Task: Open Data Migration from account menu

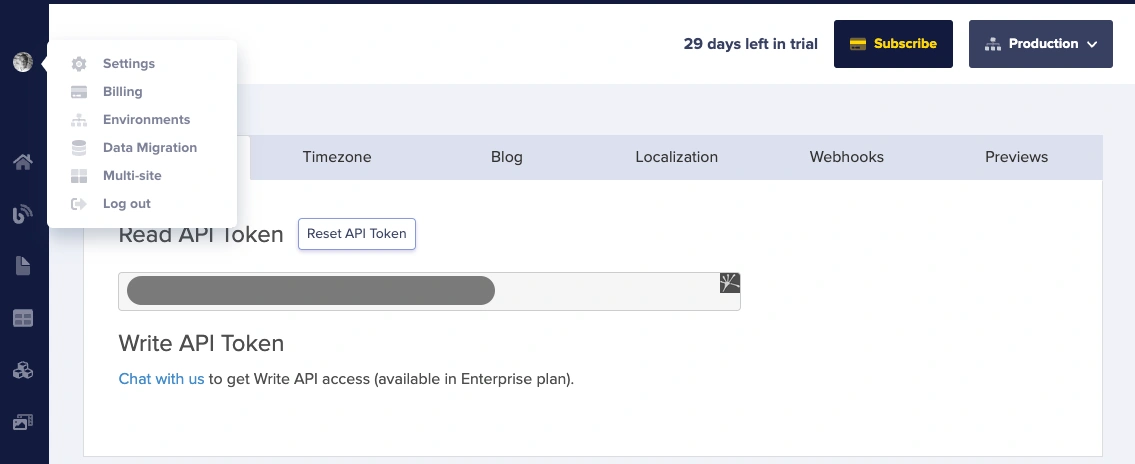Action: coord(149,148)
